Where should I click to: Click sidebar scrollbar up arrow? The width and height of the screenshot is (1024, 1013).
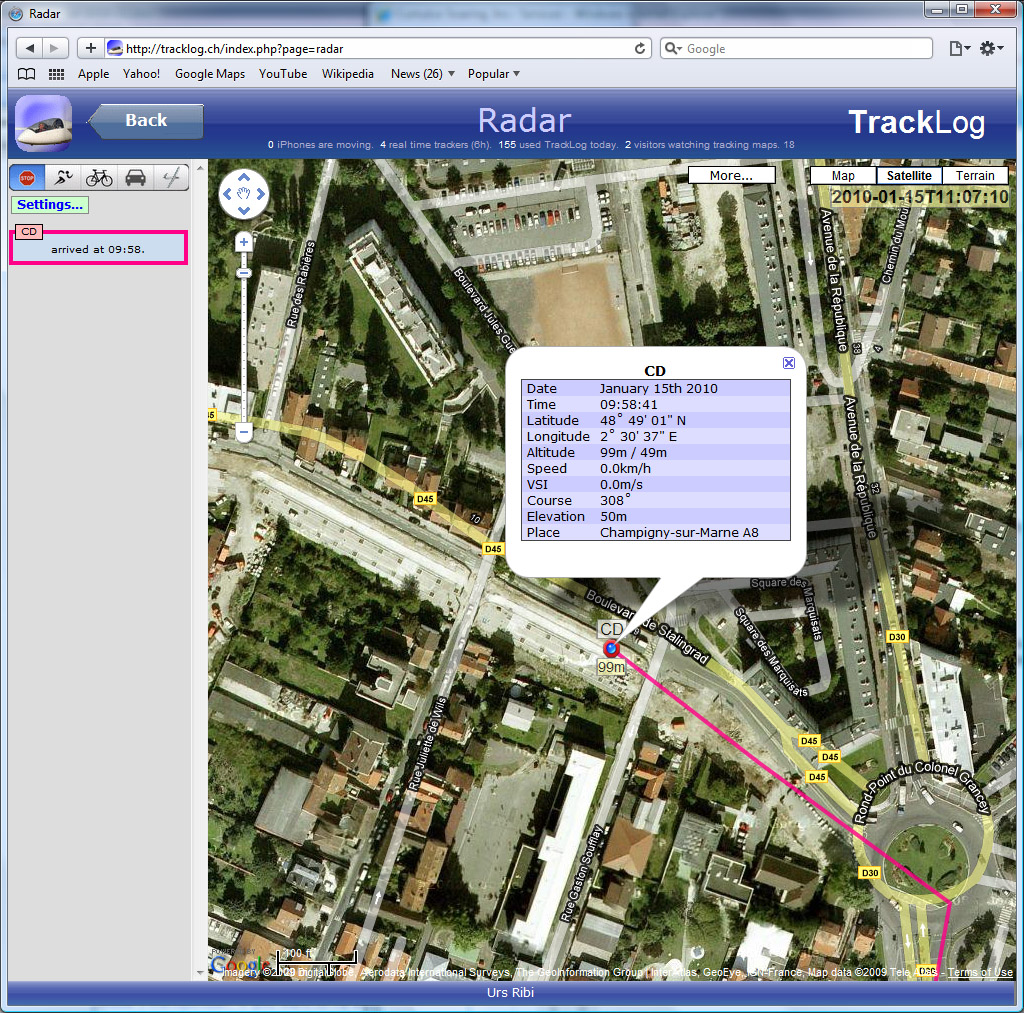pos(200,169)
